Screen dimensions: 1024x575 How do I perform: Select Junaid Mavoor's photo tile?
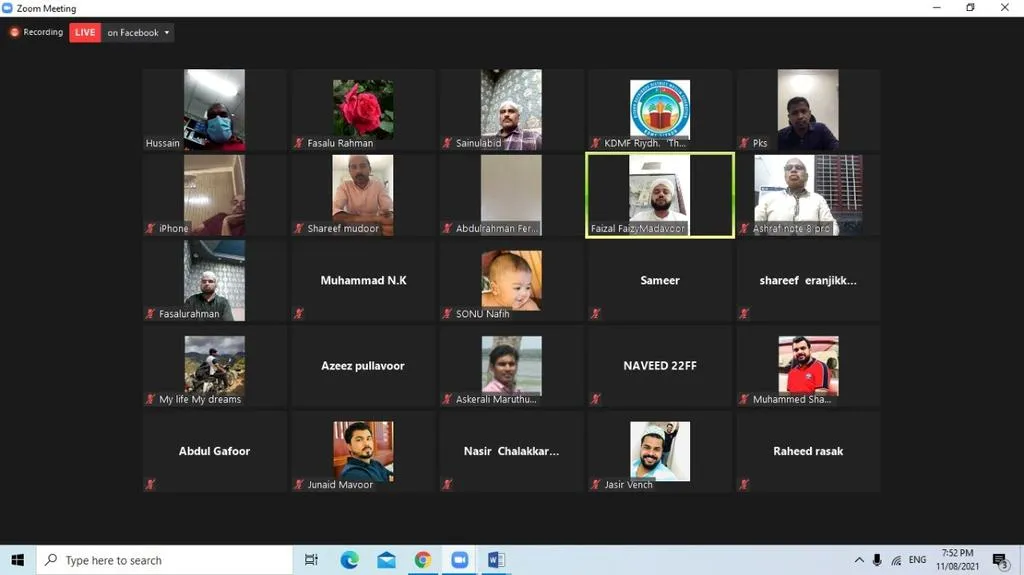(x=363, y=452)
